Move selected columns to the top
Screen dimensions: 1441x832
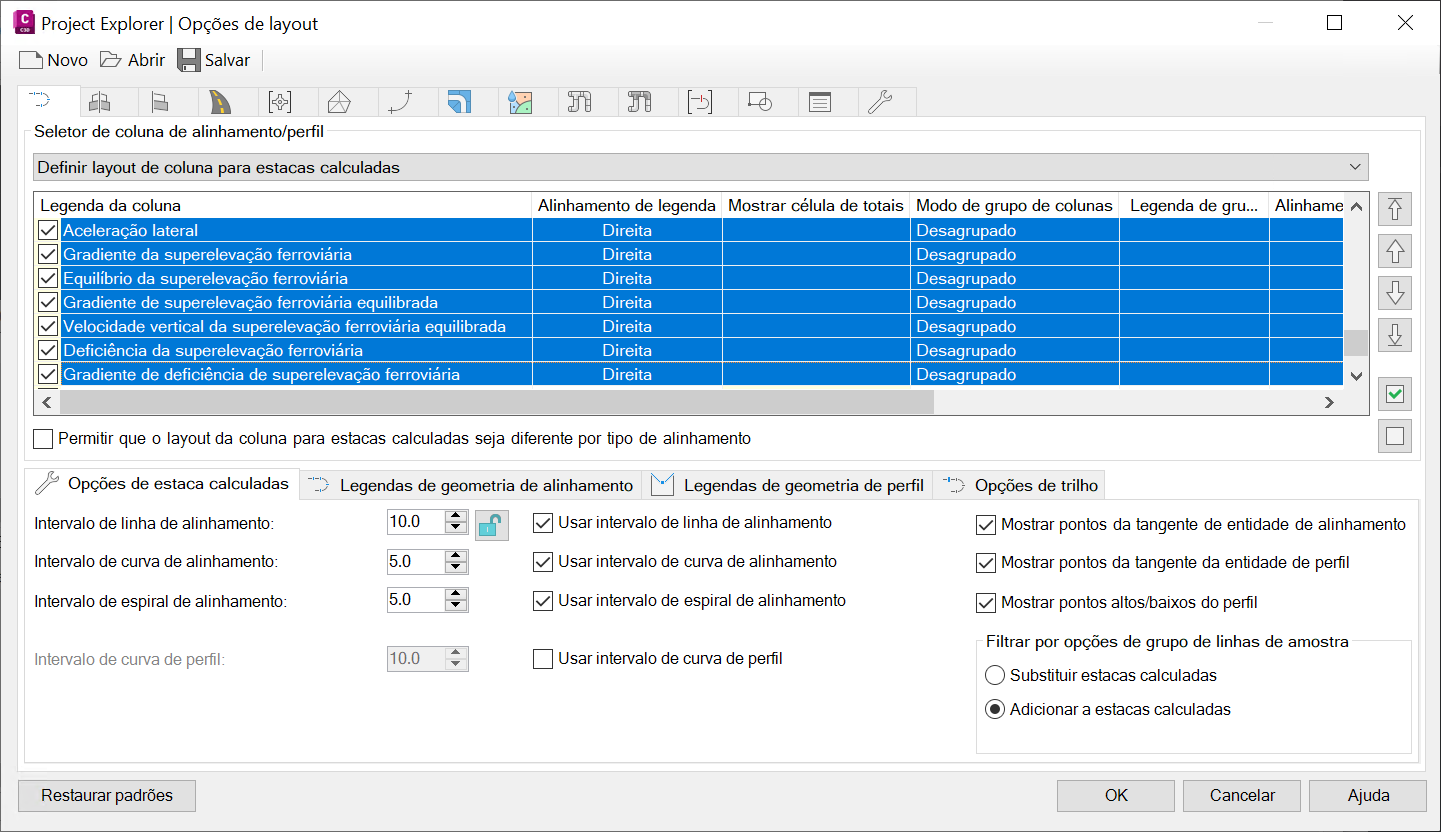coord(1395,209)
